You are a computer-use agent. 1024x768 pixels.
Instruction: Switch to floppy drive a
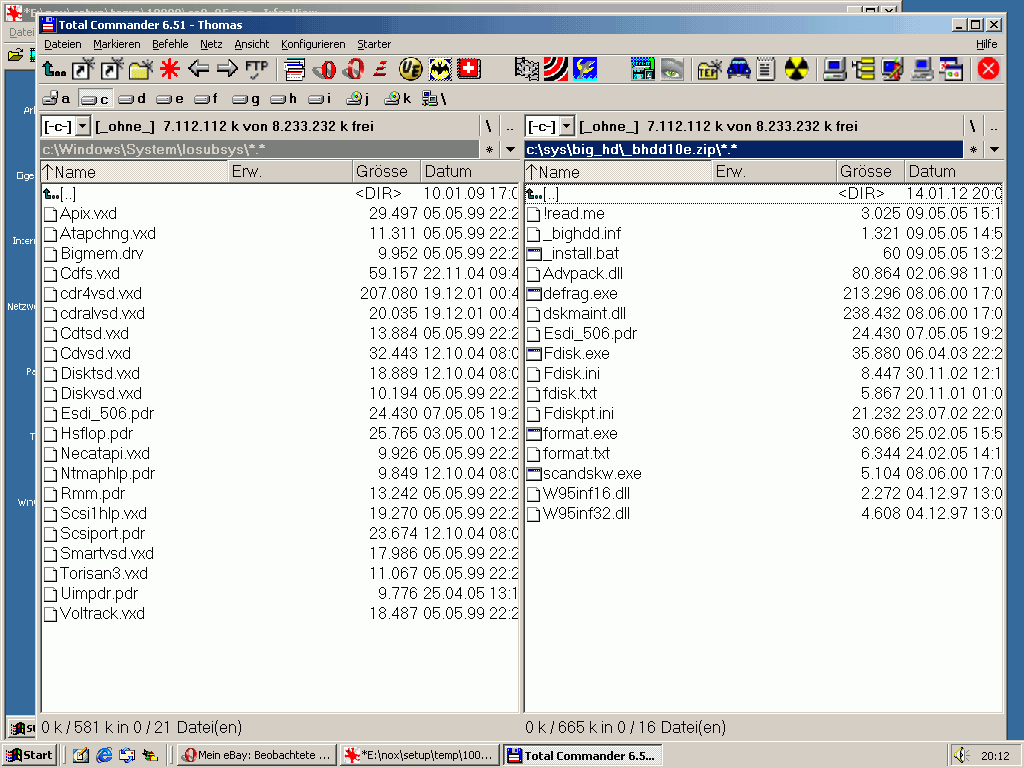pyautogui.click(x=57, y=99)
